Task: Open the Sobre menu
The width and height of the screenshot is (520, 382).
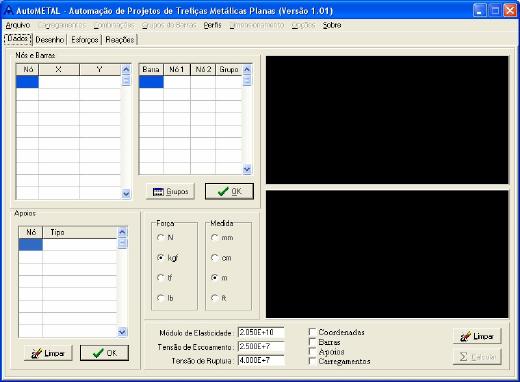Action: pyautogui.click(x=332, y=25)
